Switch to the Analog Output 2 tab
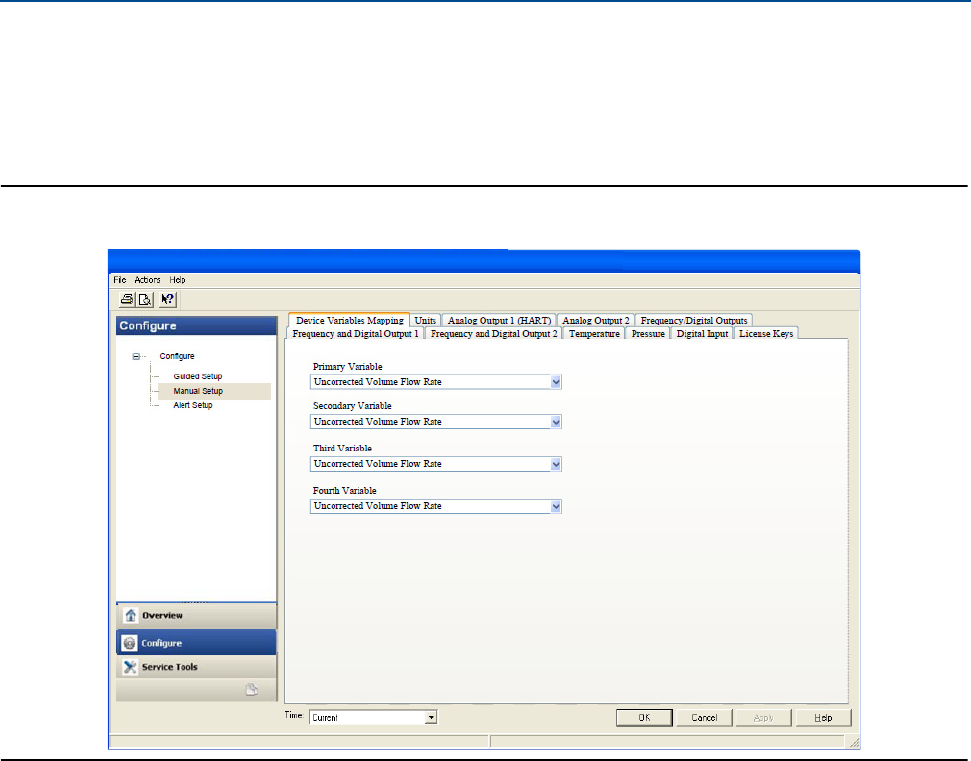 pos(596,321)
